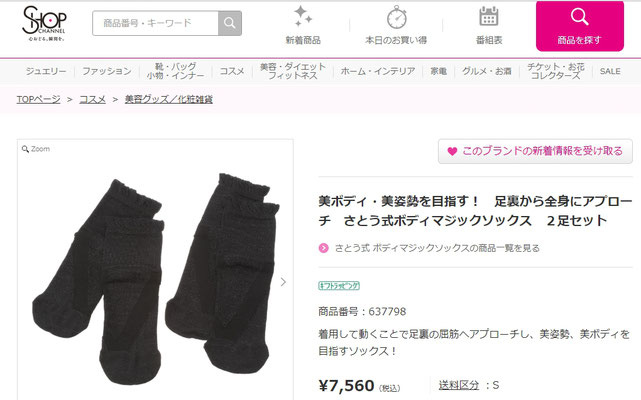
Task: Open the SALE menu item
Action: click(x=610, y=71)
